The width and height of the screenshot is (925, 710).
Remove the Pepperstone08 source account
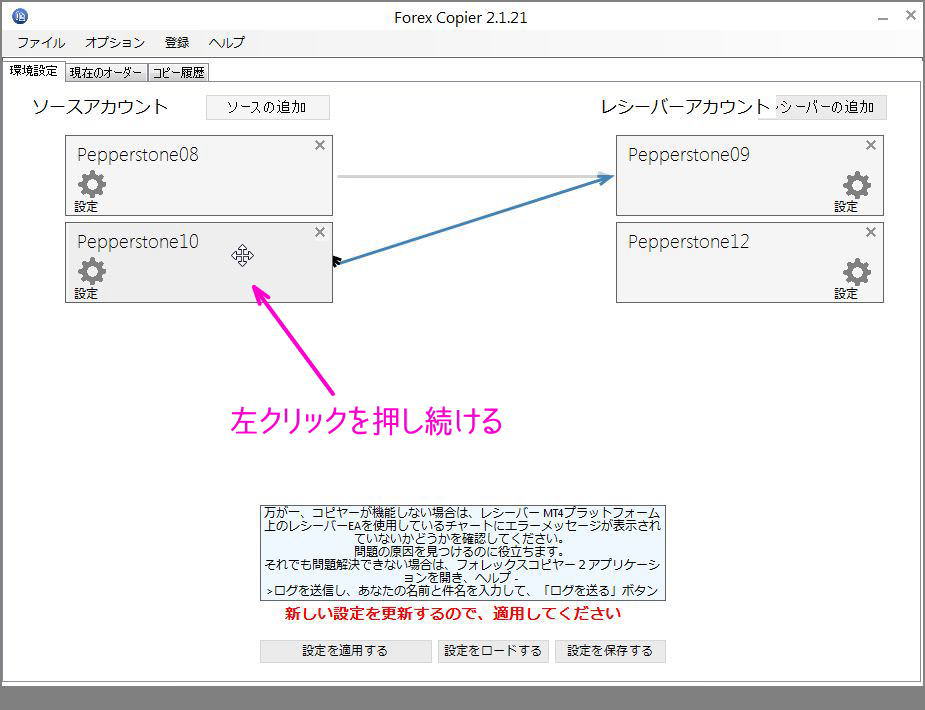pos(320,145)
